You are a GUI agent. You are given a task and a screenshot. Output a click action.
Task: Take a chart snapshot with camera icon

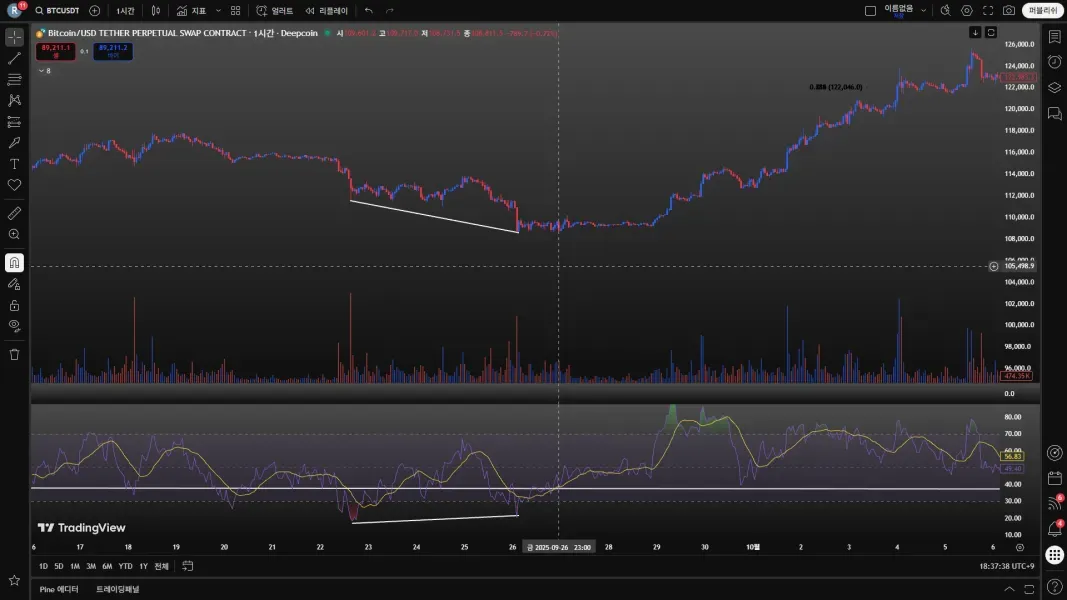(x=1008, y=11)
